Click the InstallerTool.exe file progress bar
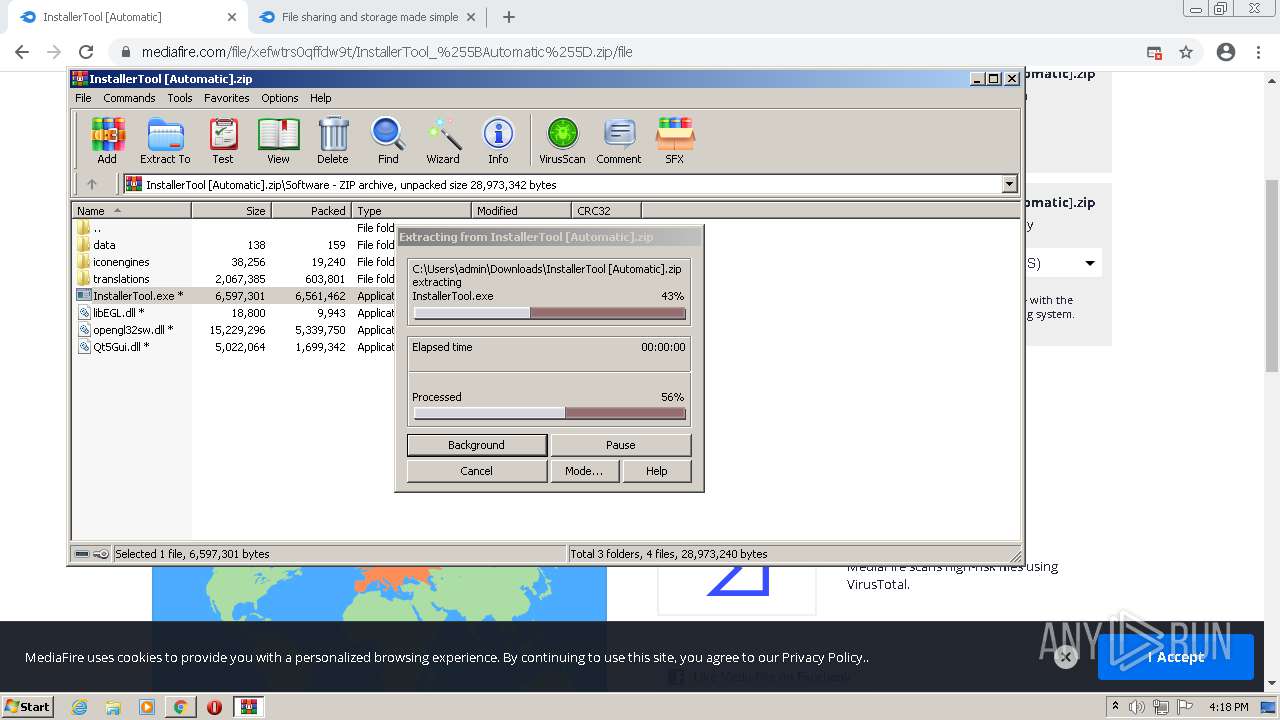The height and width of the screenshot is (720, 1280). [549, 313]
